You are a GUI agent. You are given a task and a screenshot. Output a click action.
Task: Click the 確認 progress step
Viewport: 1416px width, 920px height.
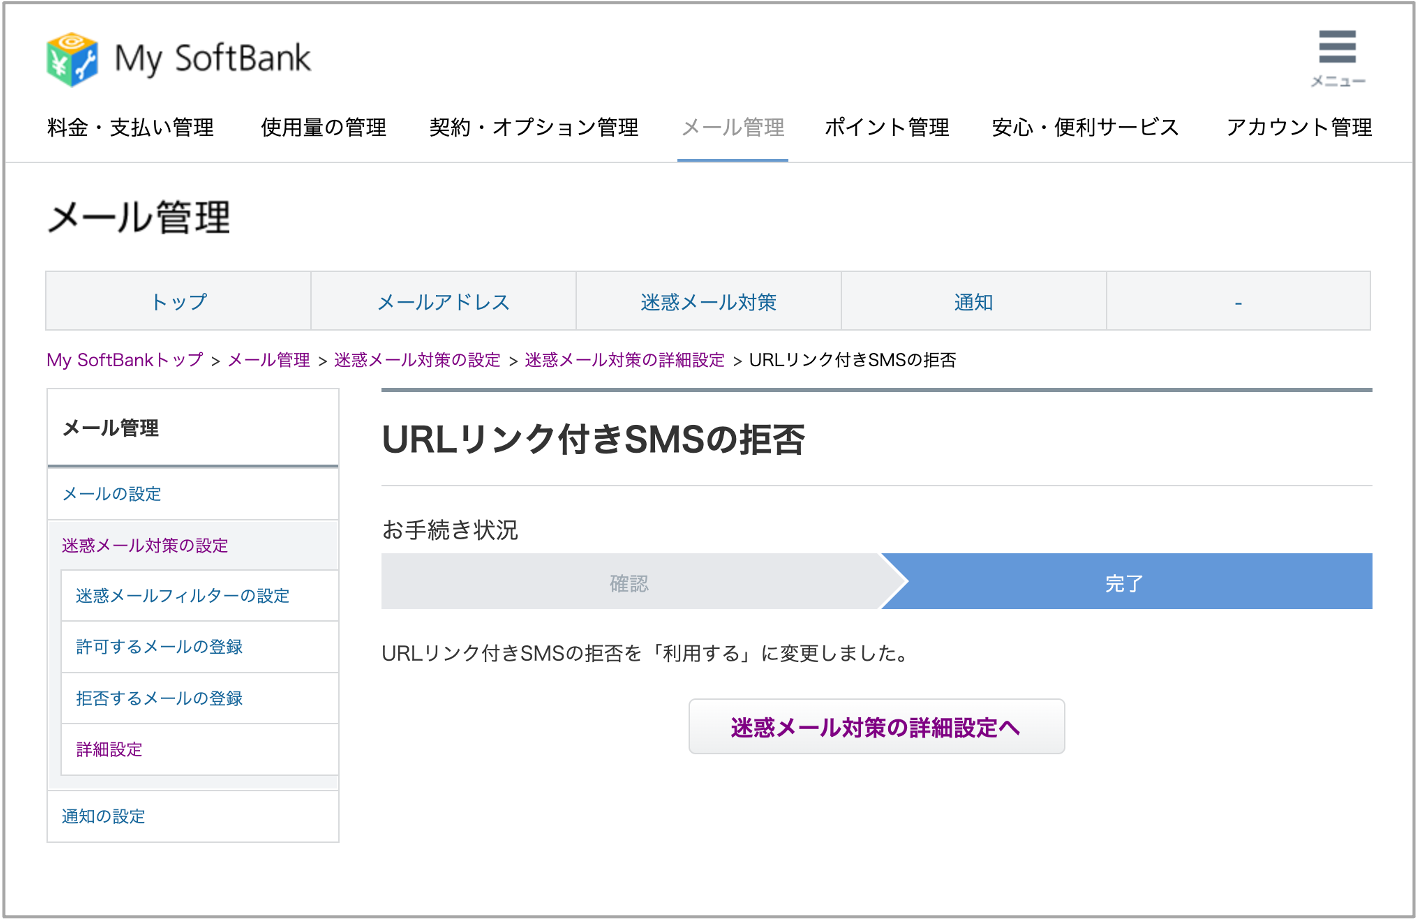[630, 582]
